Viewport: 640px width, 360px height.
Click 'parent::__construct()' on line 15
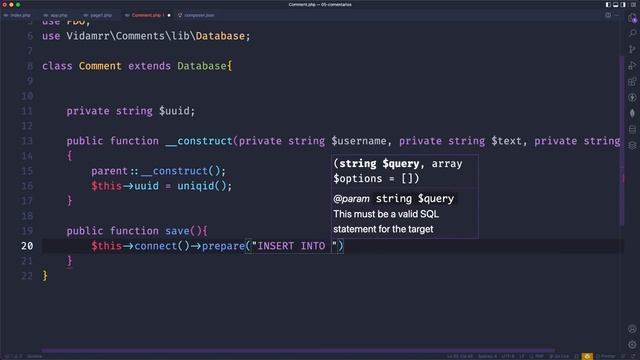pyautogui.click(x=156, y=171)
